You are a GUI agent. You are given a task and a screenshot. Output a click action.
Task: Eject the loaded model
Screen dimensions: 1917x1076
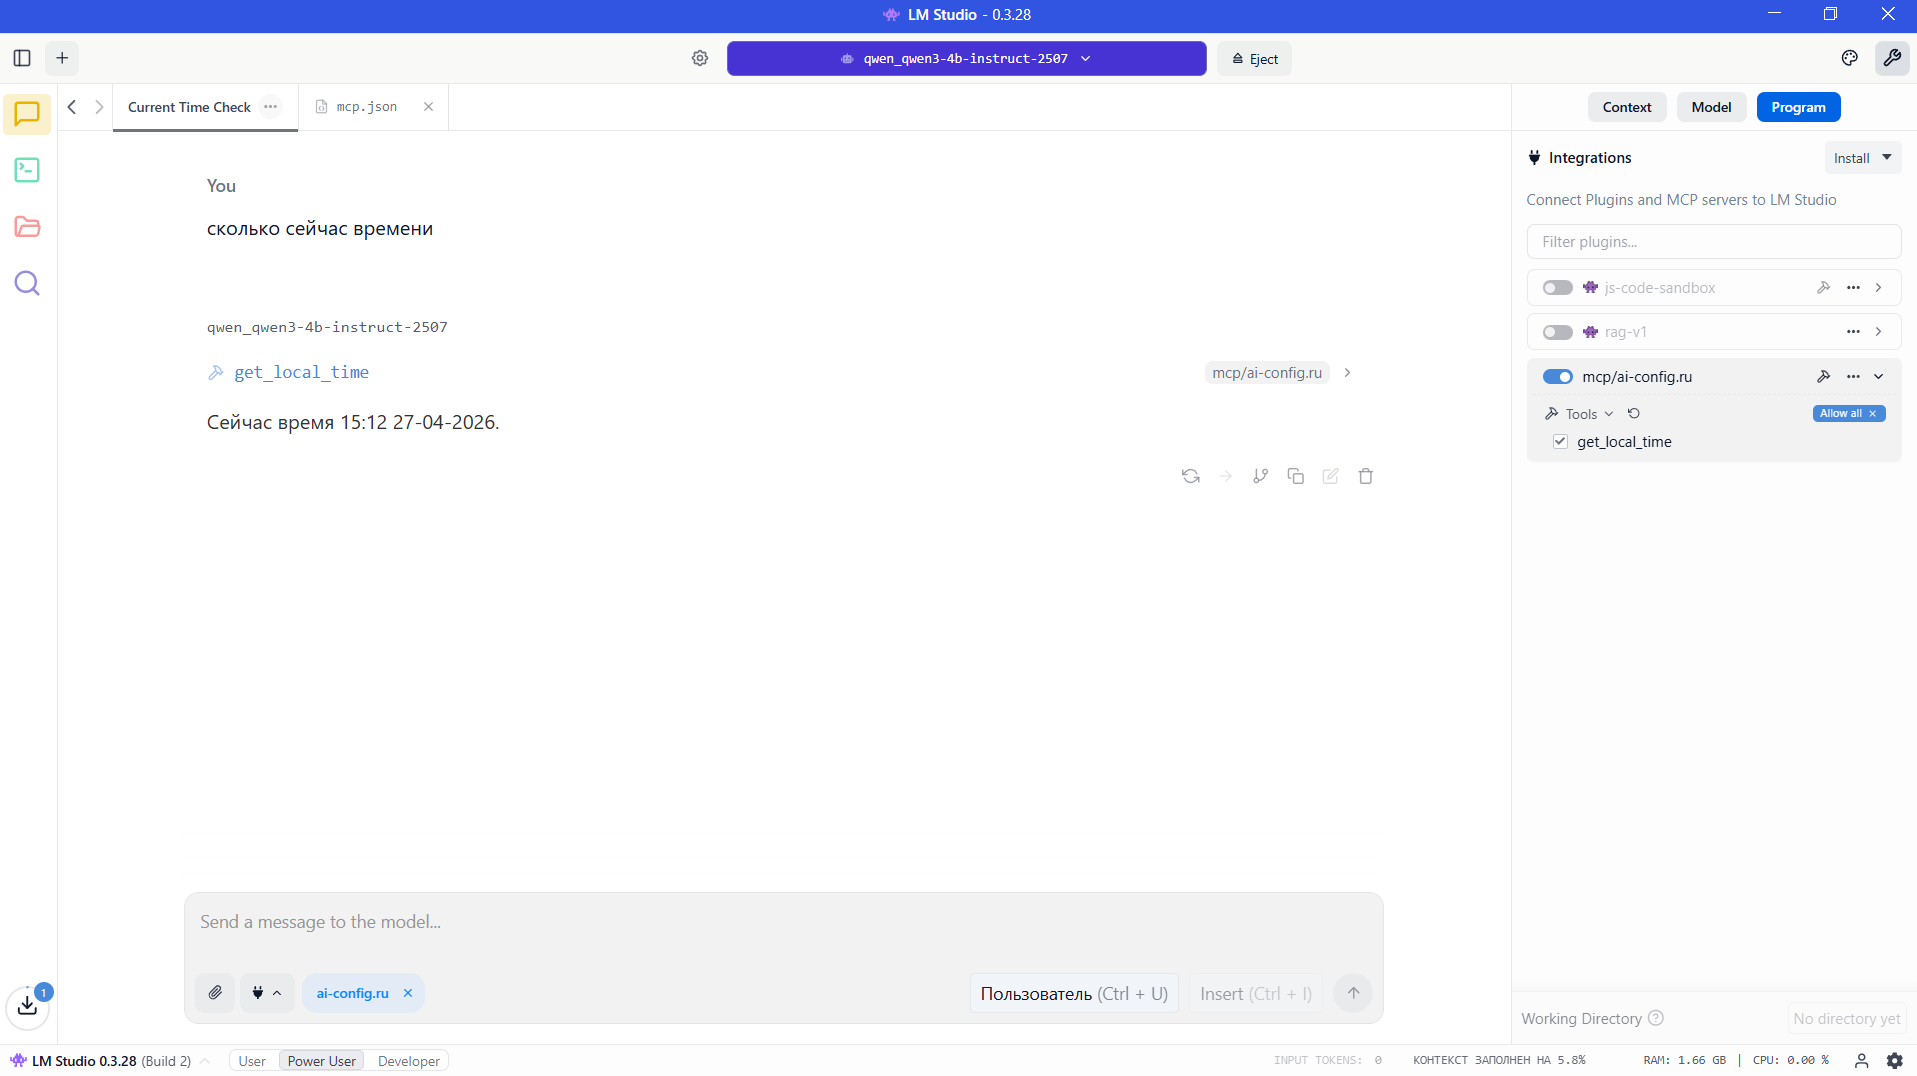[x=1255, y=59]
